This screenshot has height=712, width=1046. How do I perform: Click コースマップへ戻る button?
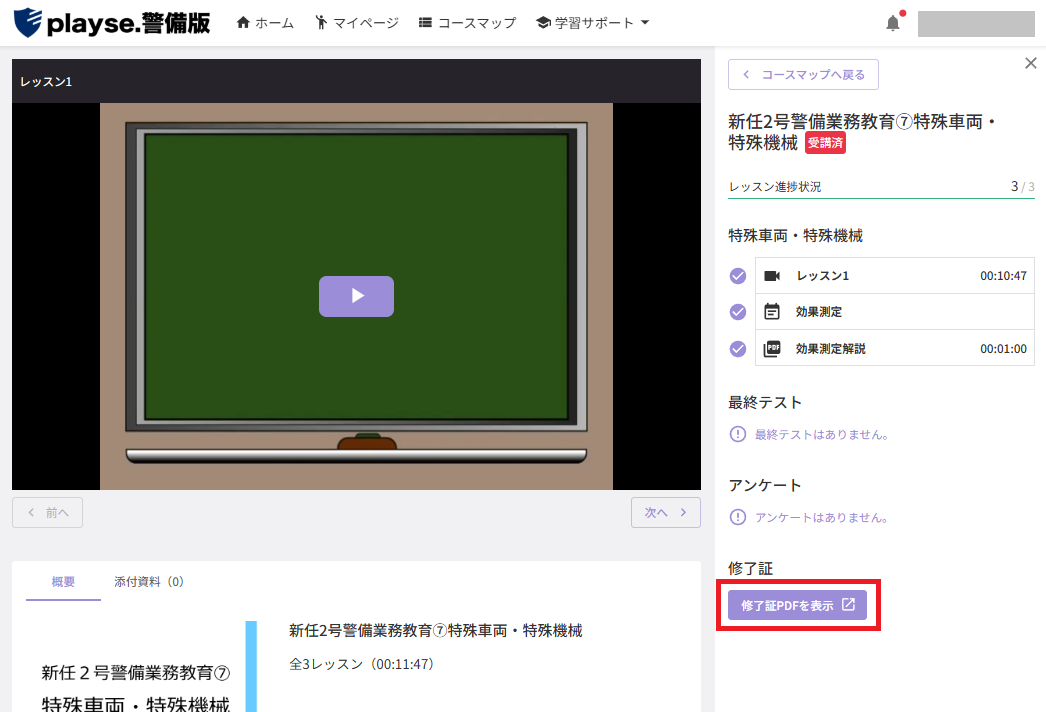tap(803, 74)
